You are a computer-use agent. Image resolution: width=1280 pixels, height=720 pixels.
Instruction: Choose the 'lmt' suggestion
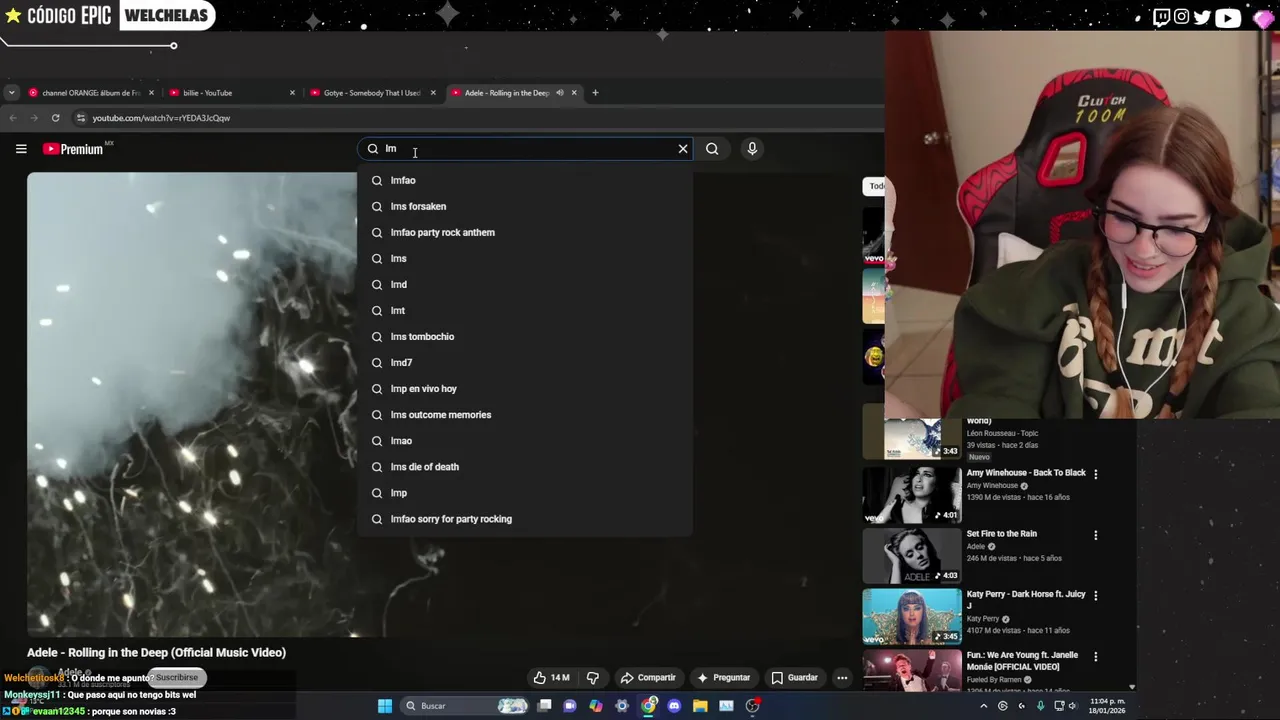tap(525, 310)
